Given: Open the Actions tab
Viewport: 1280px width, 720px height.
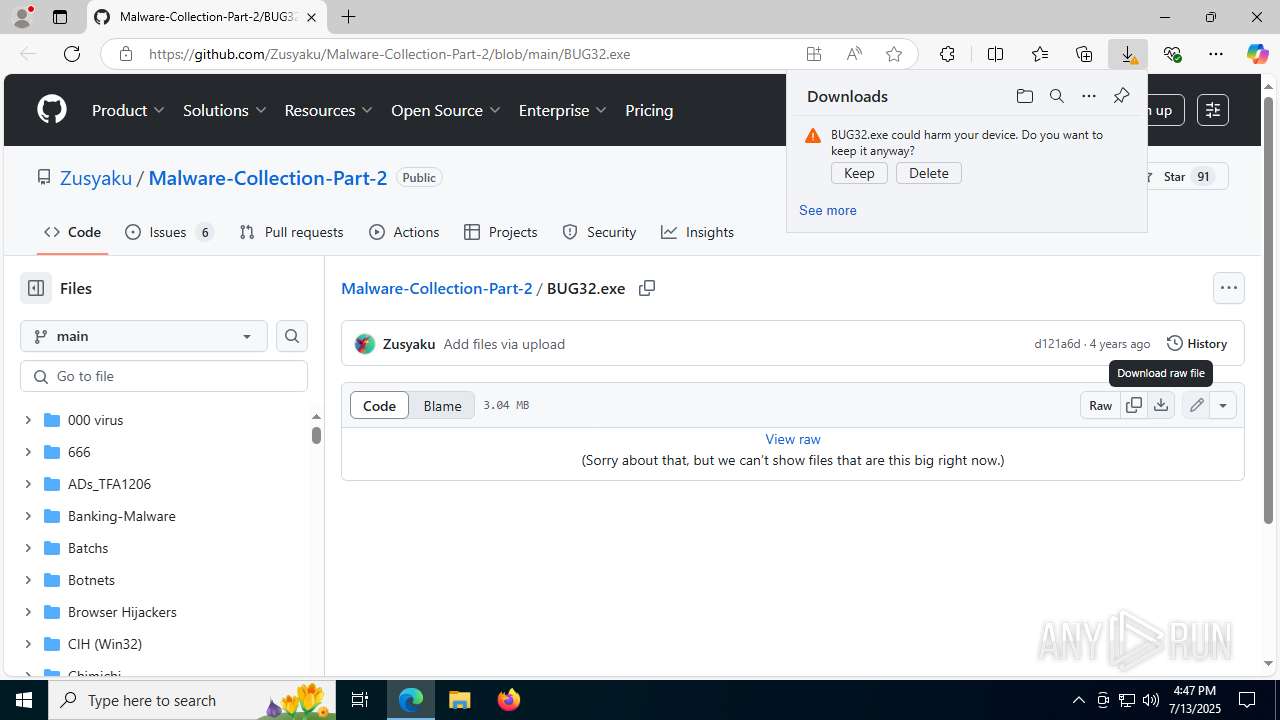Looking at the screenshot, I should tap(404, 232).
